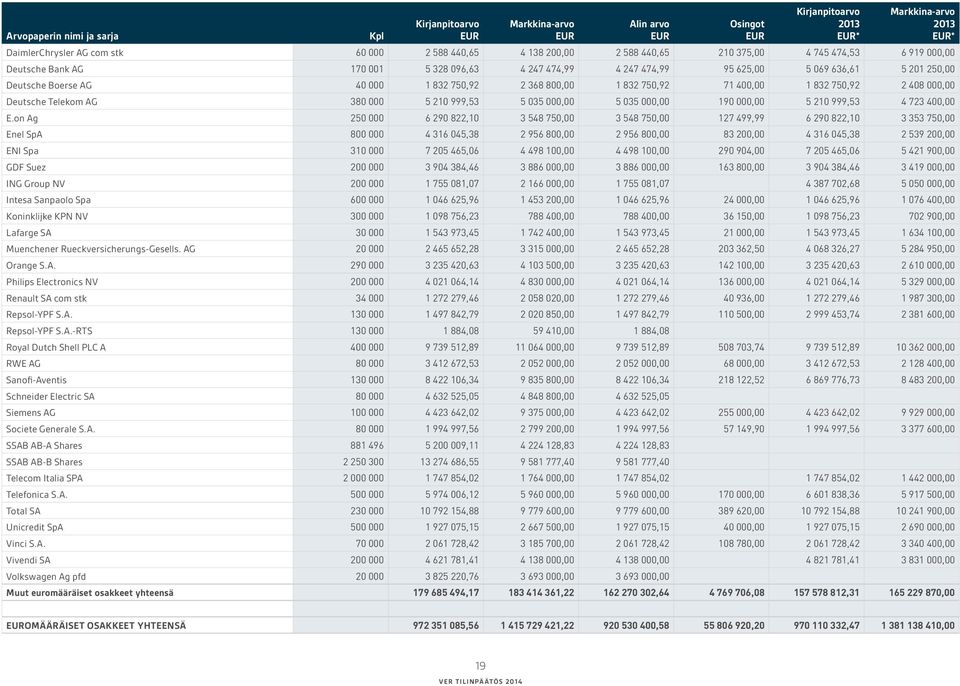The width and height of the screenshot is (960, 686).
Task: Select the 'Siemens AG' row name
Action: point(31,413)
